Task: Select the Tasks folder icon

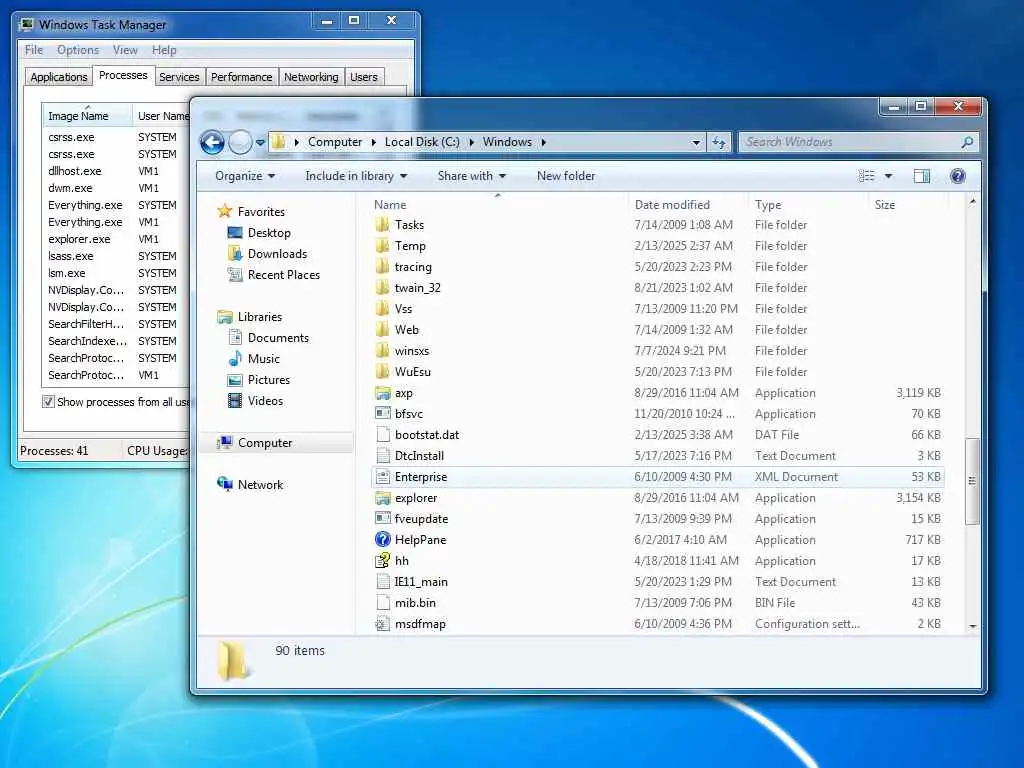Action: coord(383,225)
